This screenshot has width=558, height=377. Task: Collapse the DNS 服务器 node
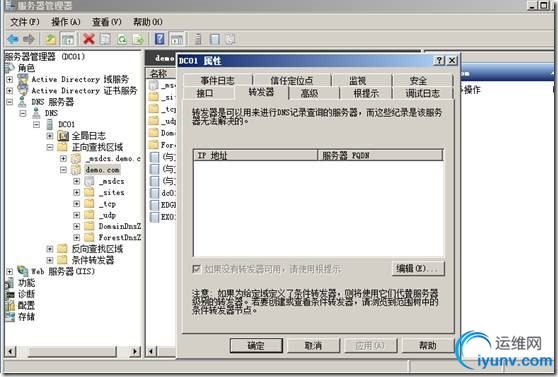point(10,102)
